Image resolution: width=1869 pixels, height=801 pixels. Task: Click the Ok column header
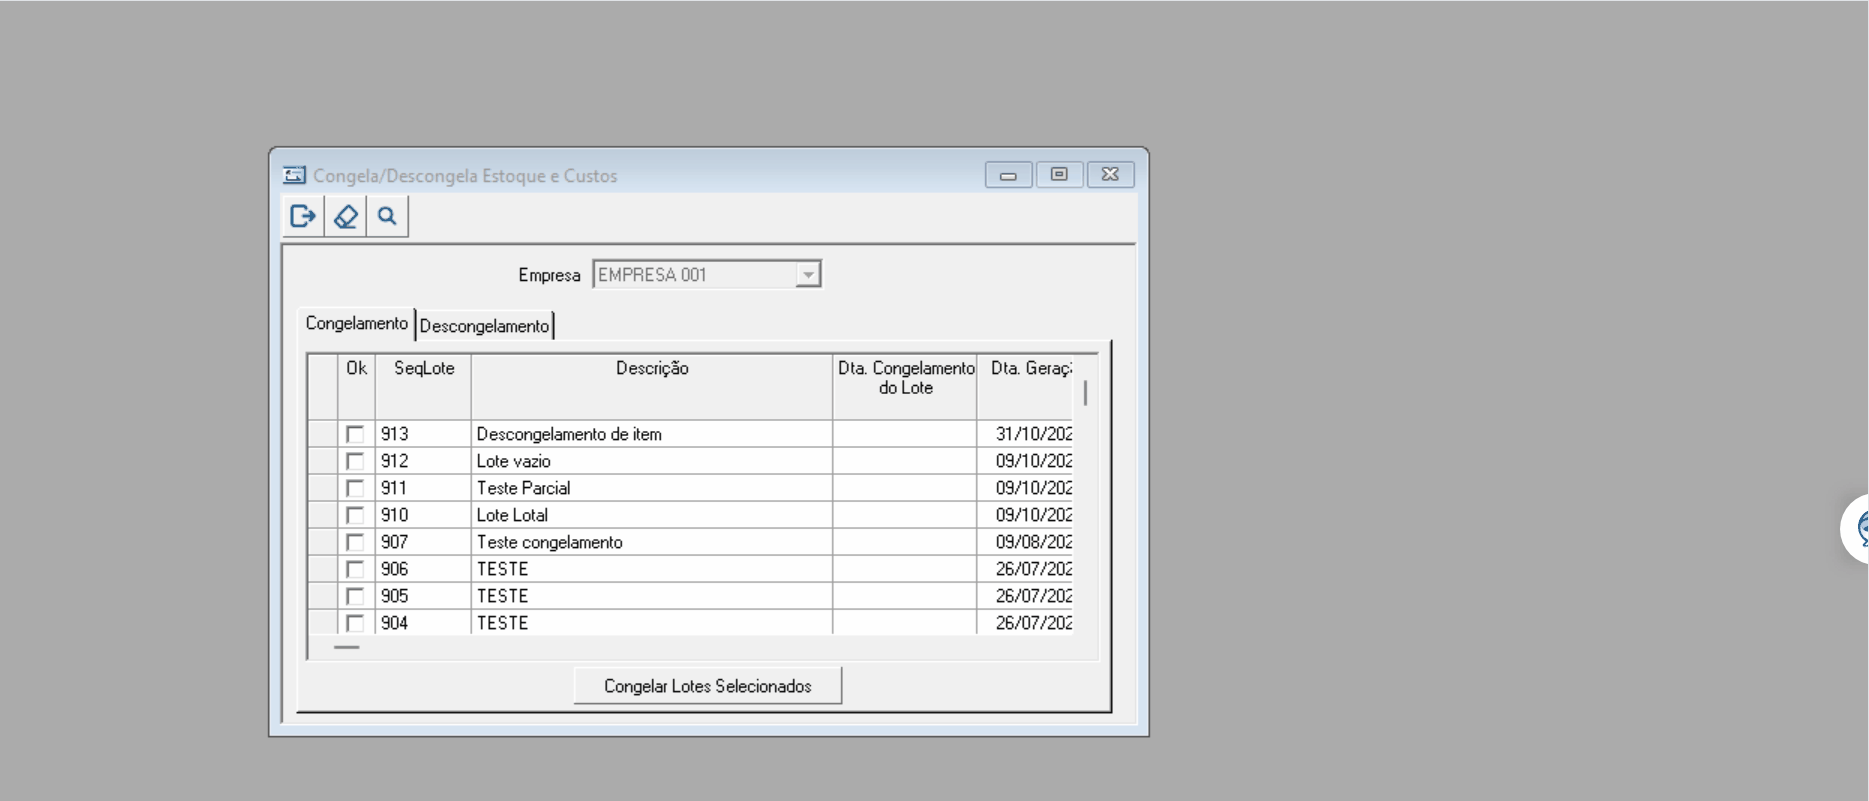pos(357,387)
